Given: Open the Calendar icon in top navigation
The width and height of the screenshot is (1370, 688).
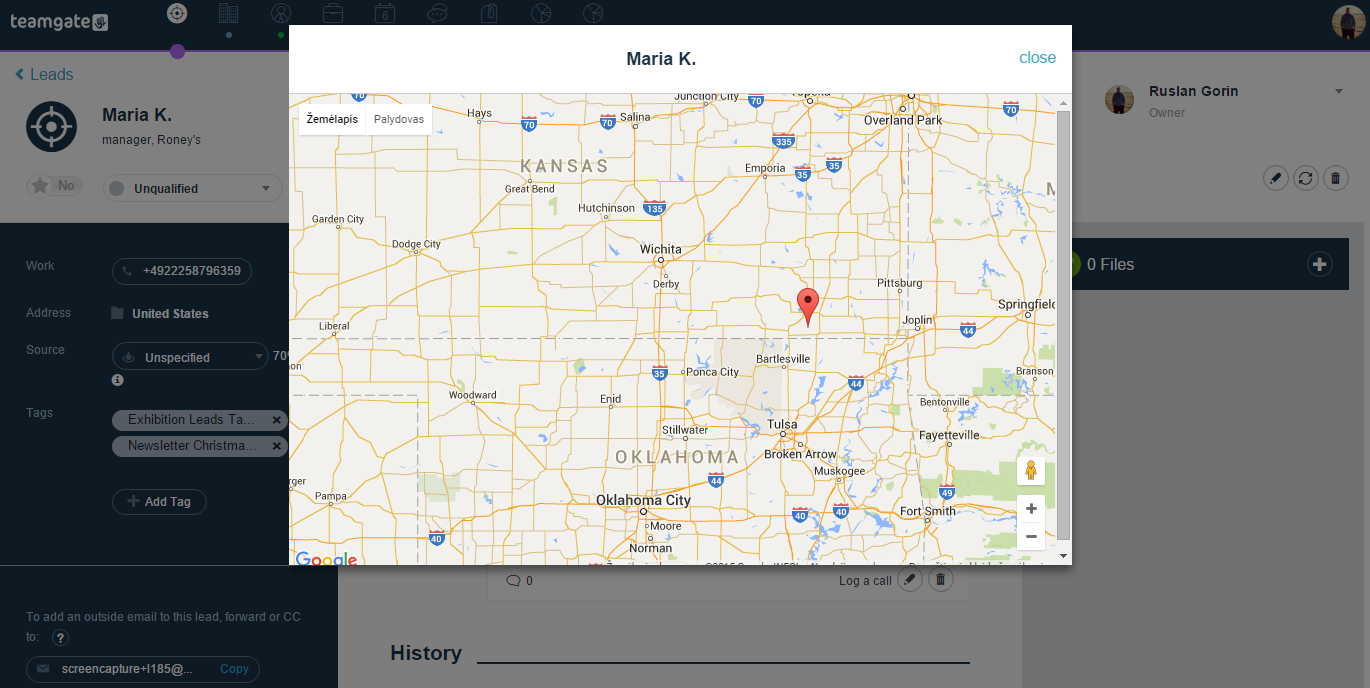Looking at the screenshot, I should tap(385, 13).
